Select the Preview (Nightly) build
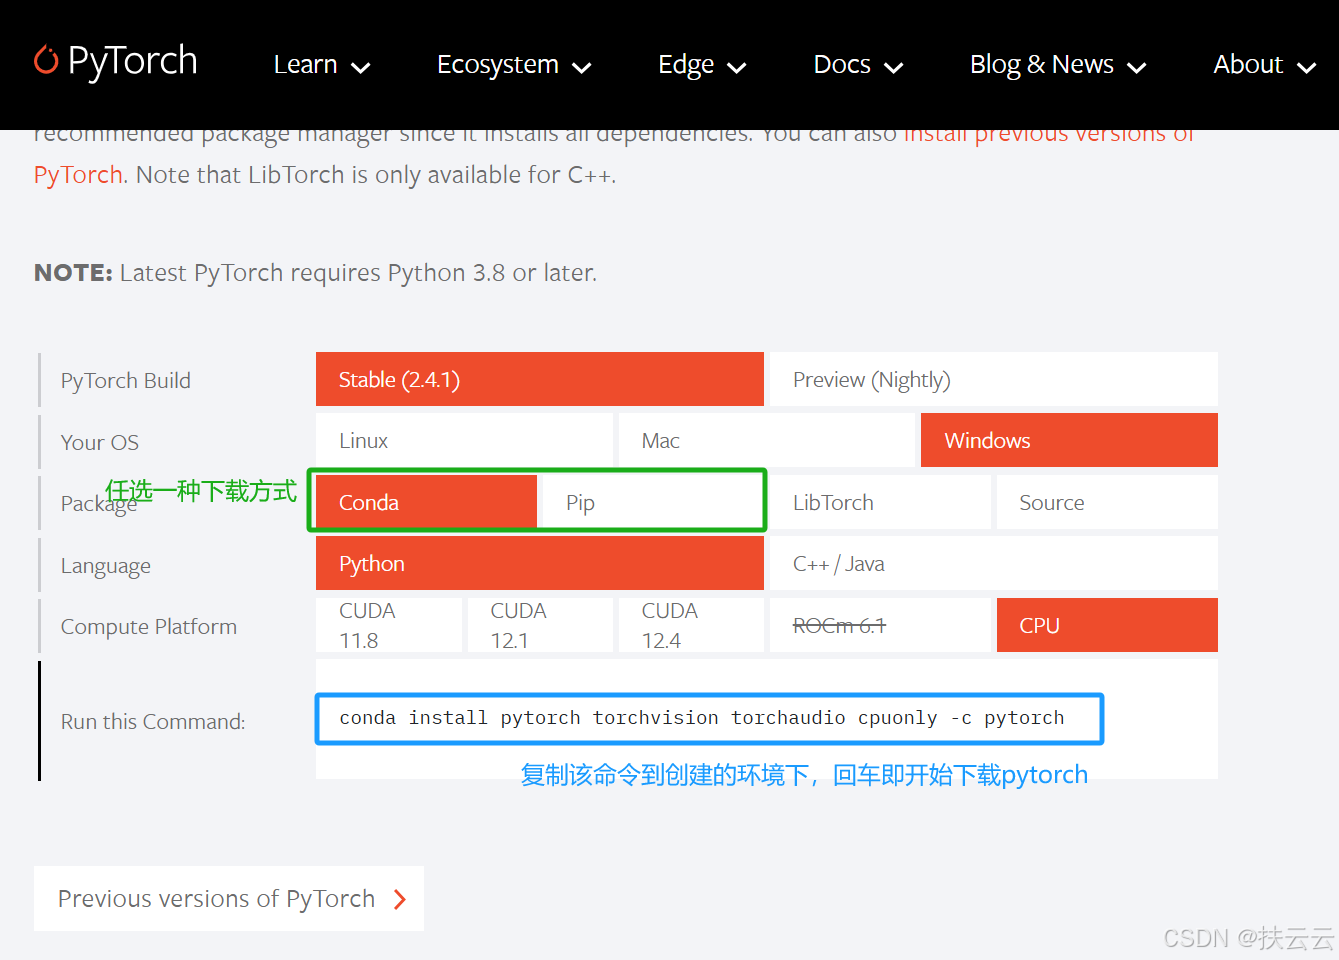1339x960 pixels. coord(994,379)
